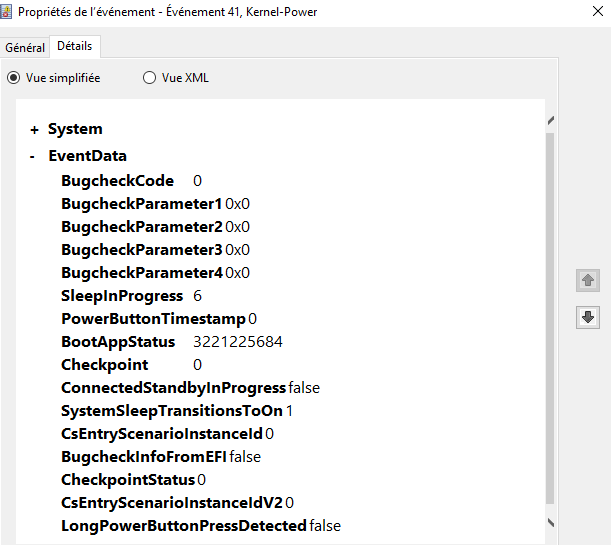This screenshot has height=545, width=611.
Task: Close the event properties window
Action: (x=598, y=11)
